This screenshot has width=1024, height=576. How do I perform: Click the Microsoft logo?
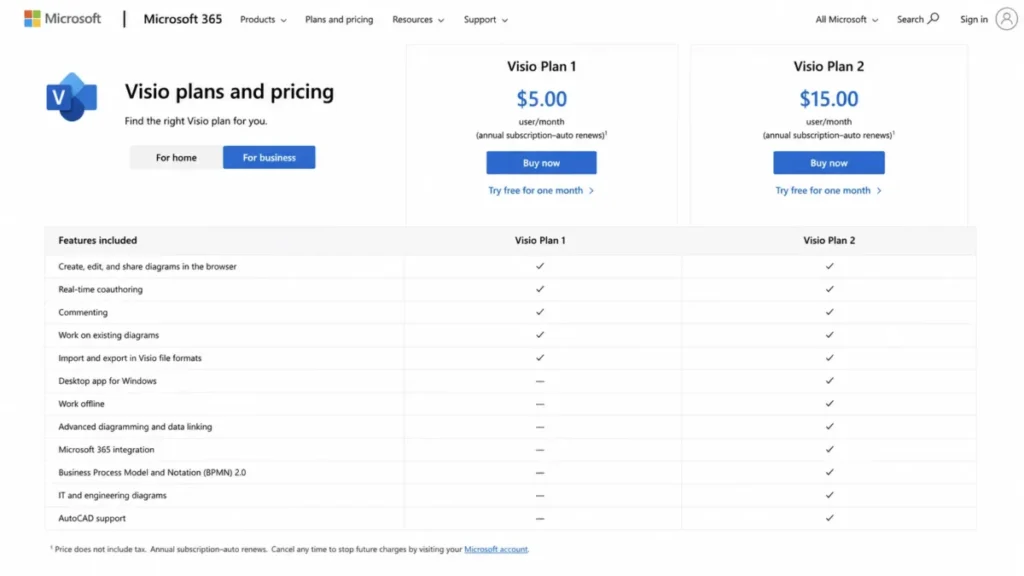tap(63, 19)
